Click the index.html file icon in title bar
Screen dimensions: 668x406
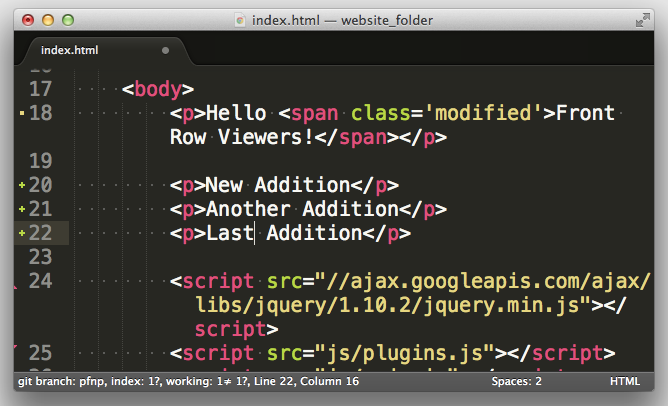pos(240,19)
